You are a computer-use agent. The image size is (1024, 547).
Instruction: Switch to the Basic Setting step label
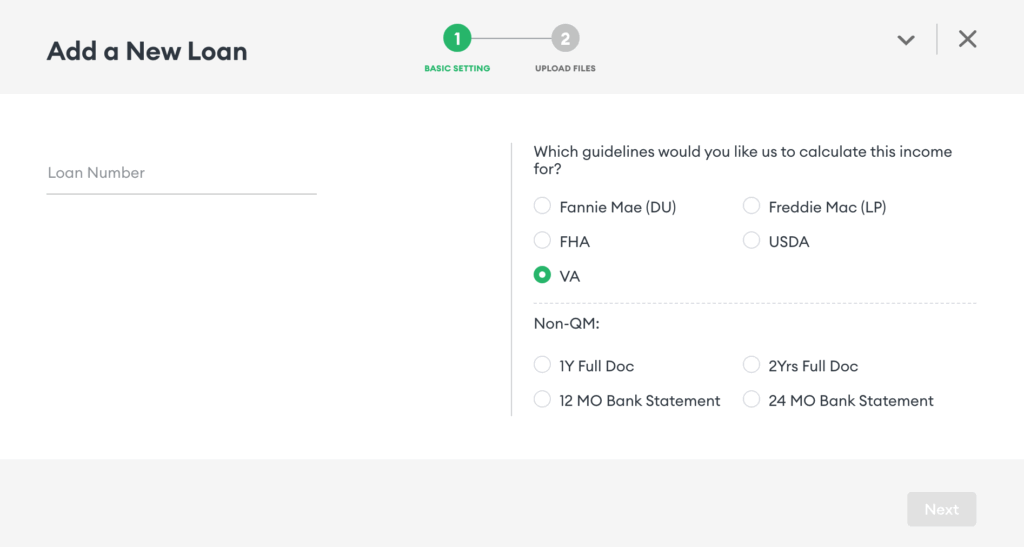coord(457,69)
